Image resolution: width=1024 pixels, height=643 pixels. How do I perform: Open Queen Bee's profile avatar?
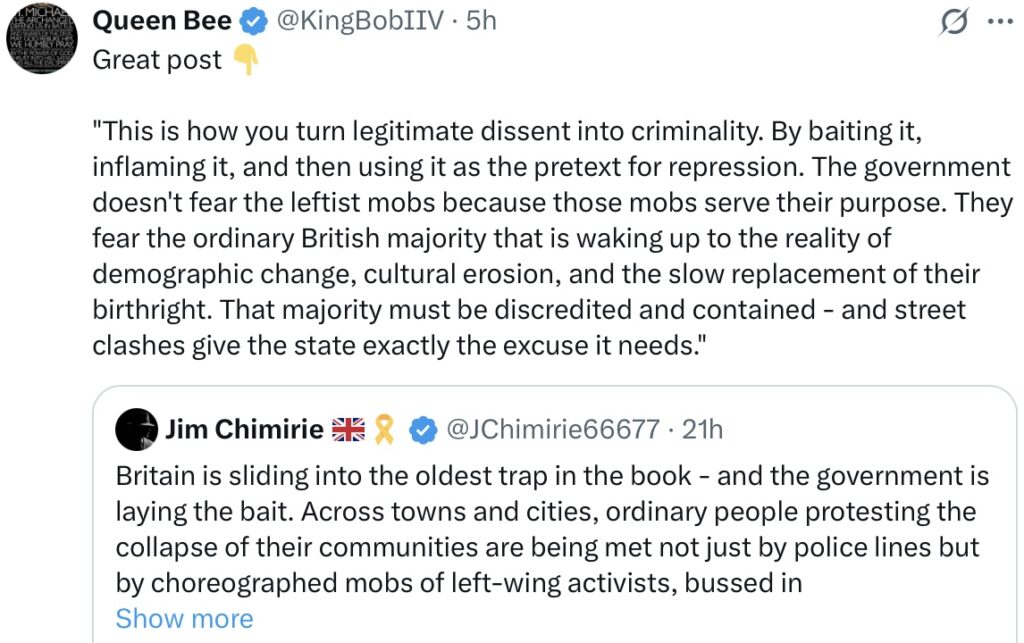(x=42, y=38)
